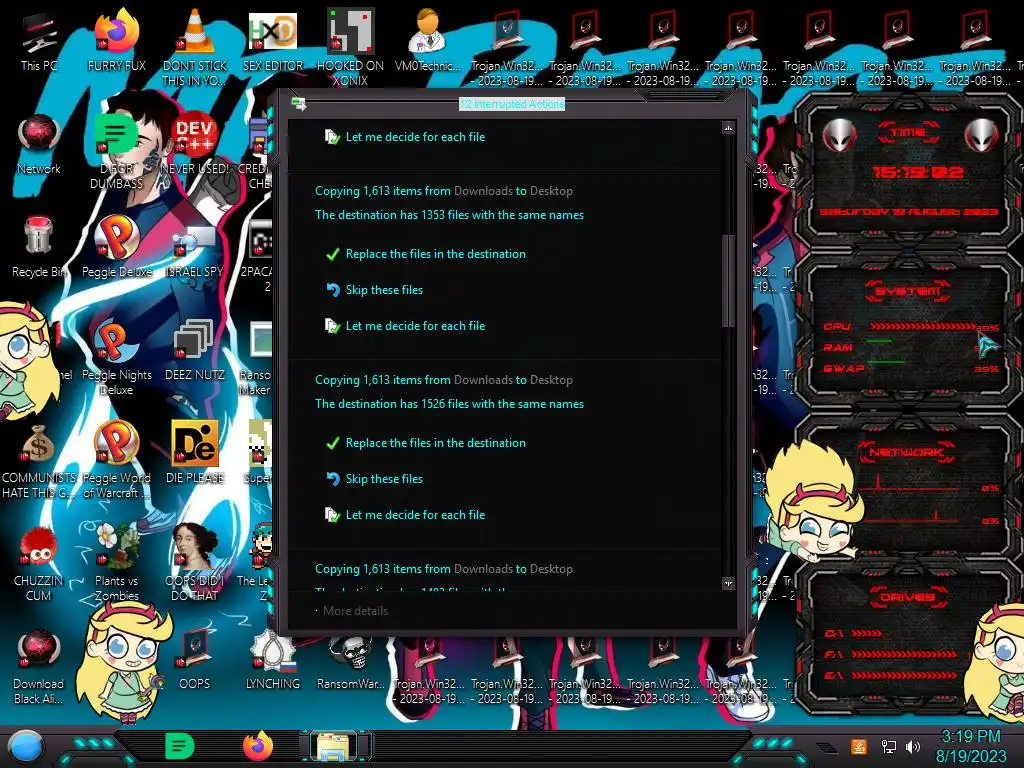Open the DIE PLEASE desktop shortcut
Screen dimensions: 1024x768
(195, 452)
